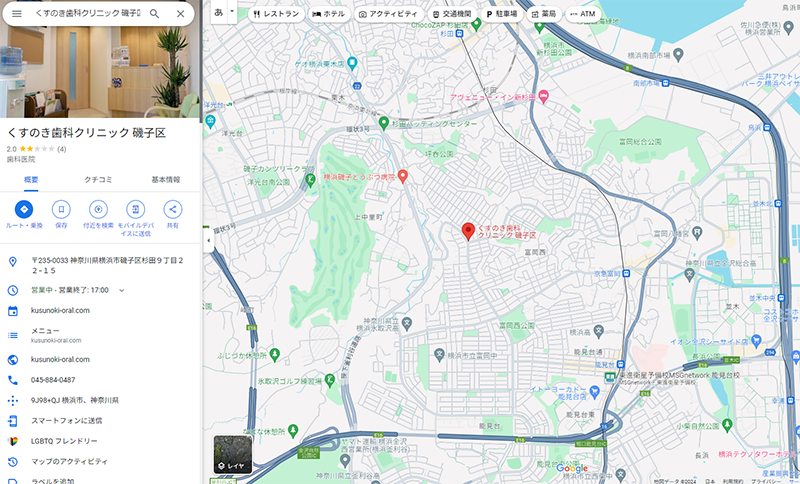Collapse the side panel arrow

coord(208,240)
